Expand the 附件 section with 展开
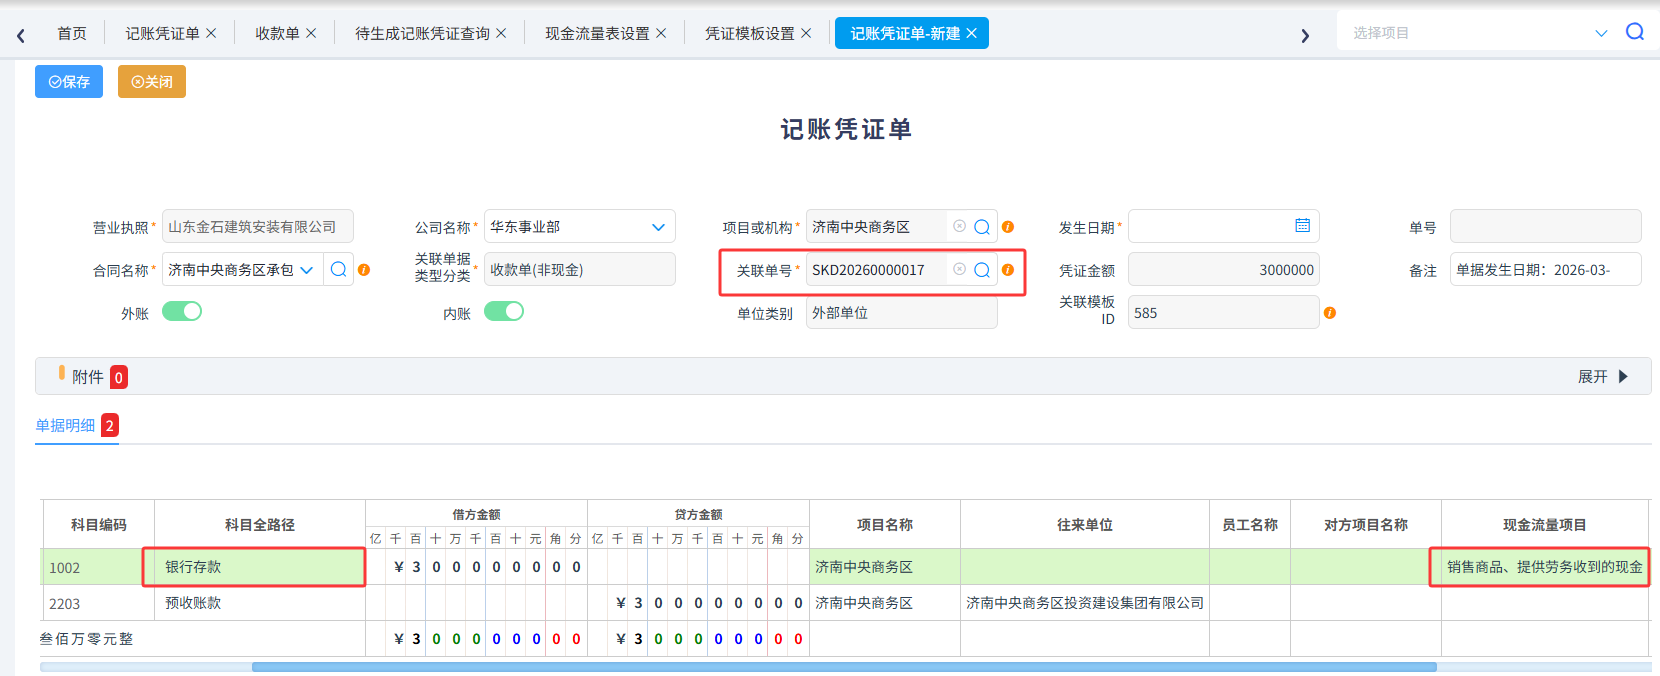This screenshot has height=676, width=1660. click(1603, 377)
